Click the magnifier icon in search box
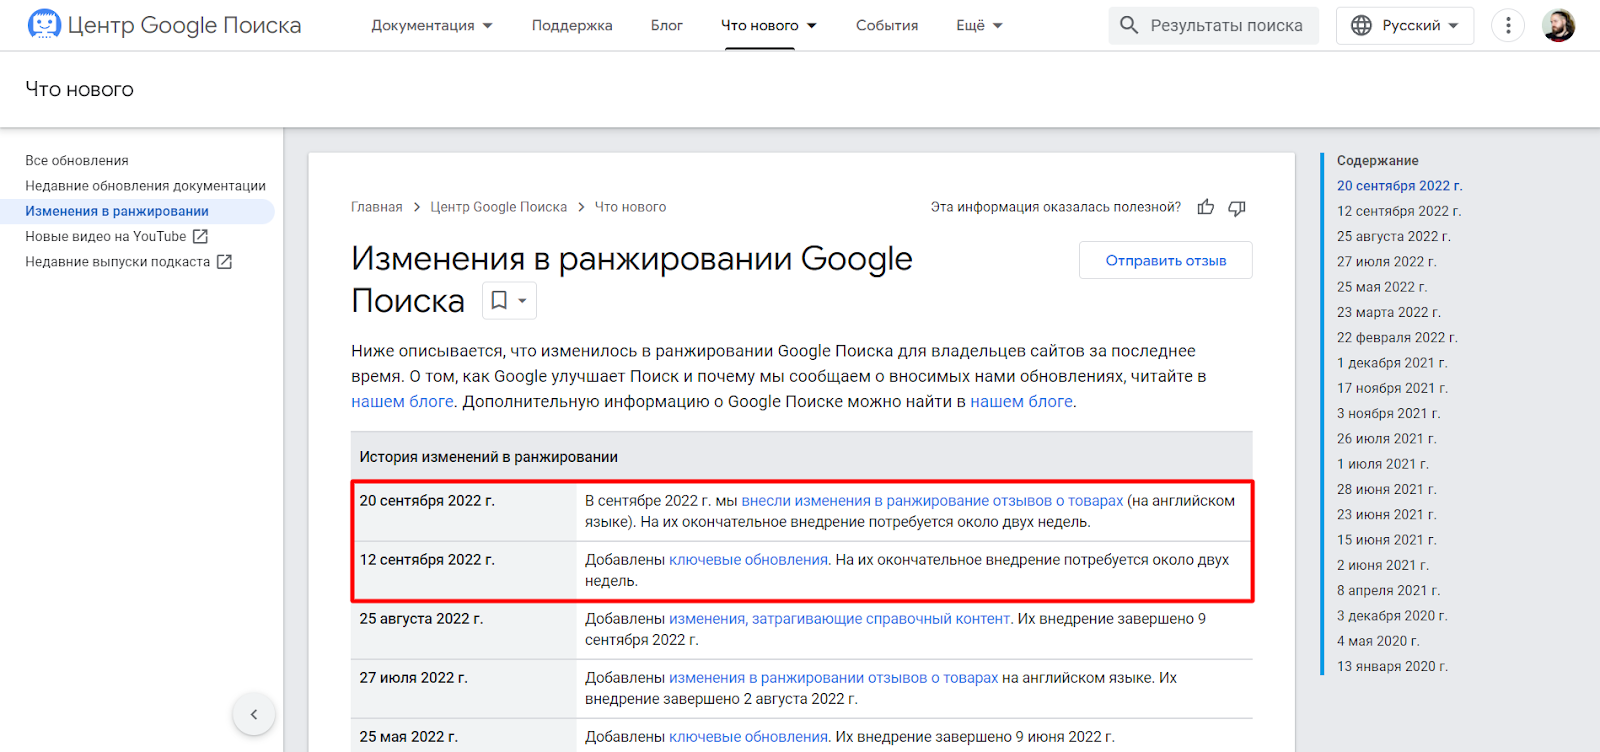 coord(1129,26)
